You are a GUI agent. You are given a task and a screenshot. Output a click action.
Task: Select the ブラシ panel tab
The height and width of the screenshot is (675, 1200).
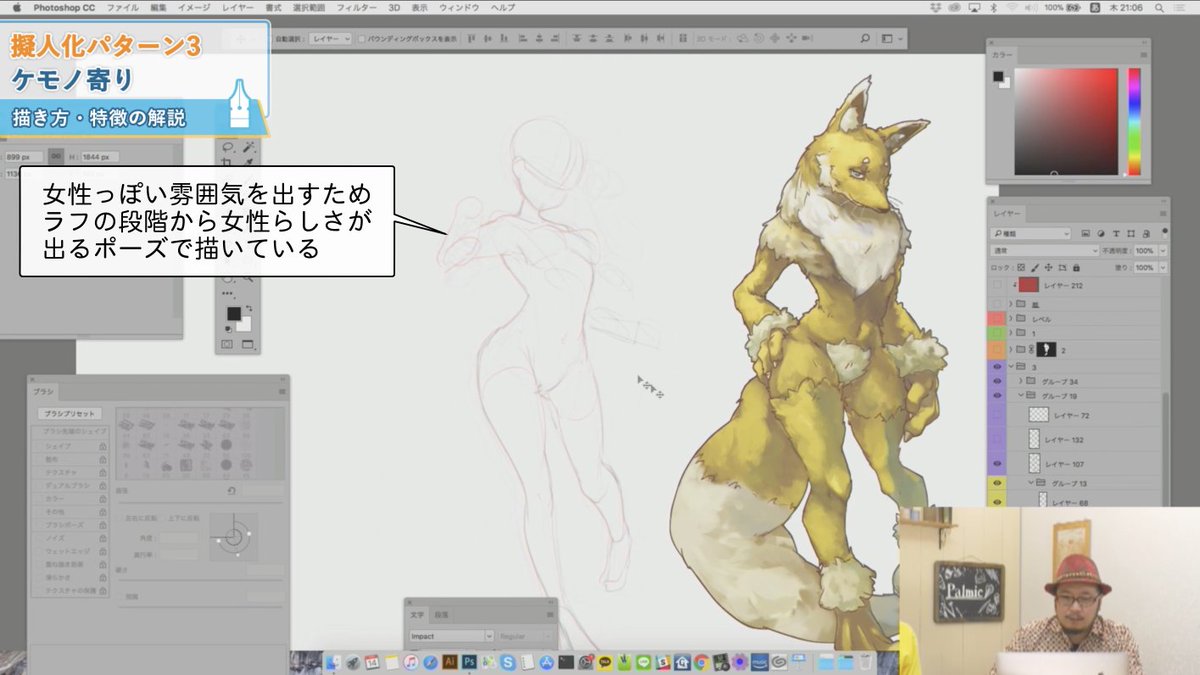pos(43,392)
